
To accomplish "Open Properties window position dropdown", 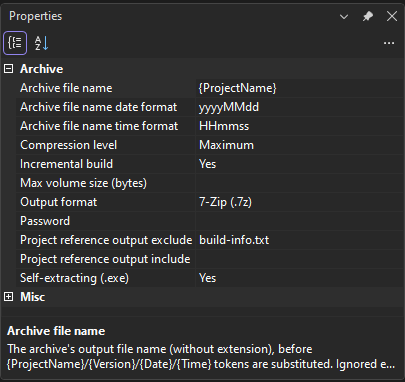I will tap(344, 16).
